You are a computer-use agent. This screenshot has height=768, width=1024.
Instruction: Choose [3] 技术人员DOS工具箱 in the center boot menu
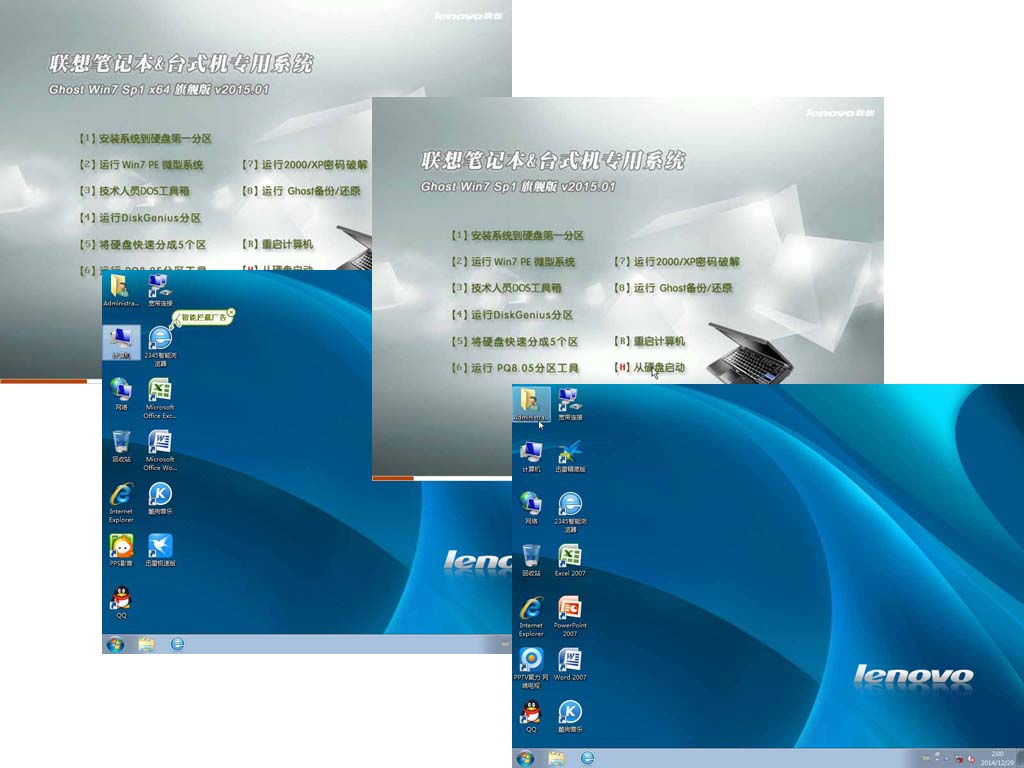[x=506, y=287]
